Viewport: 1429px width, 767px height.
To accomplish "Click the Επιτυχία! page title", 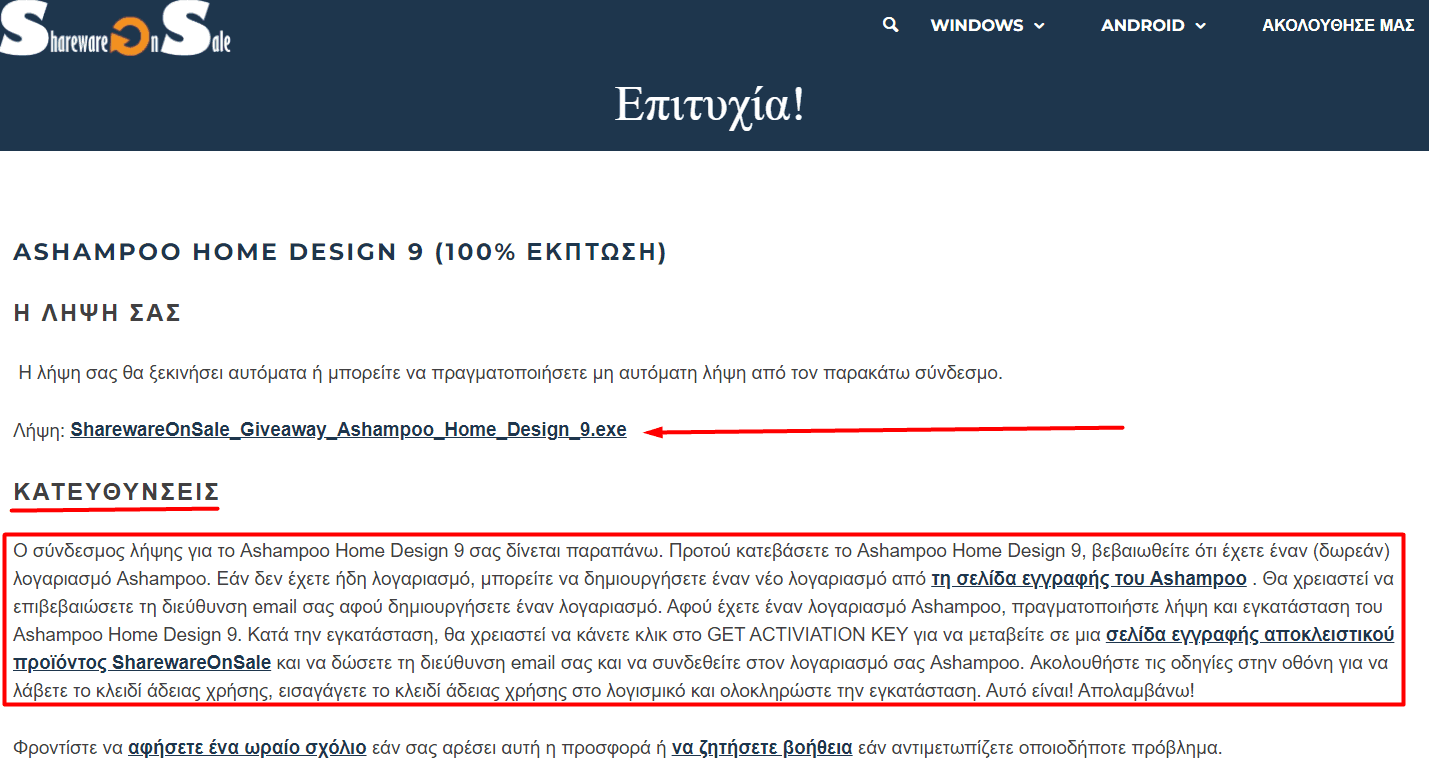I will click(x=710, y=104).
